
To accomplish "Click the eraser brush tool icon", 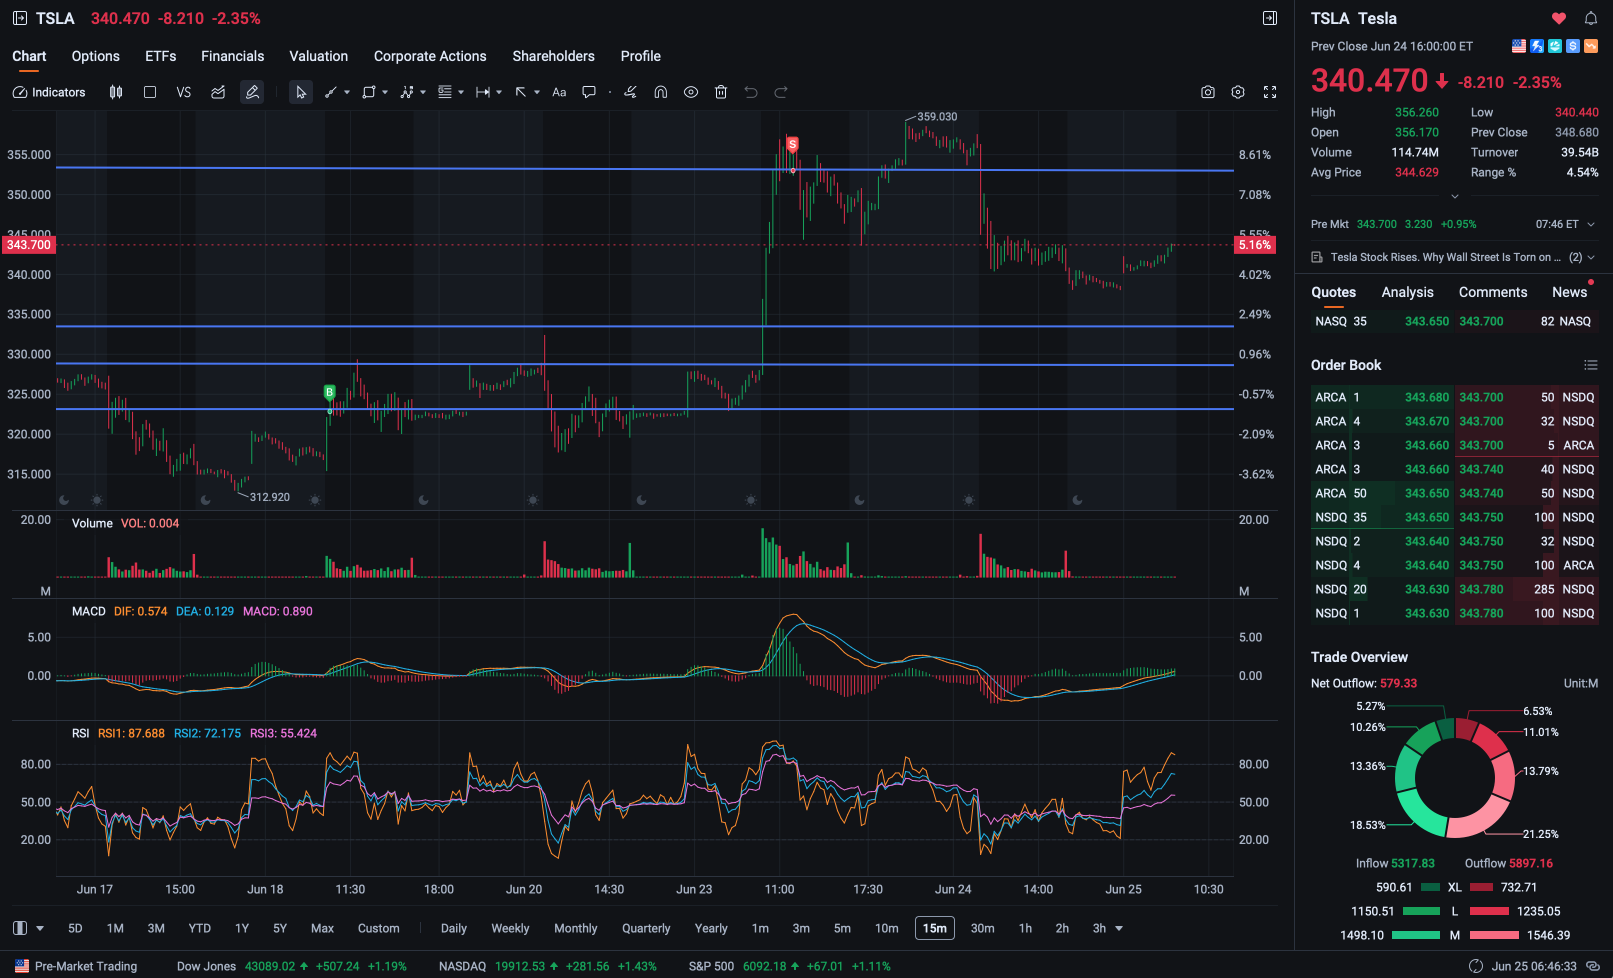I will [630, 92].
